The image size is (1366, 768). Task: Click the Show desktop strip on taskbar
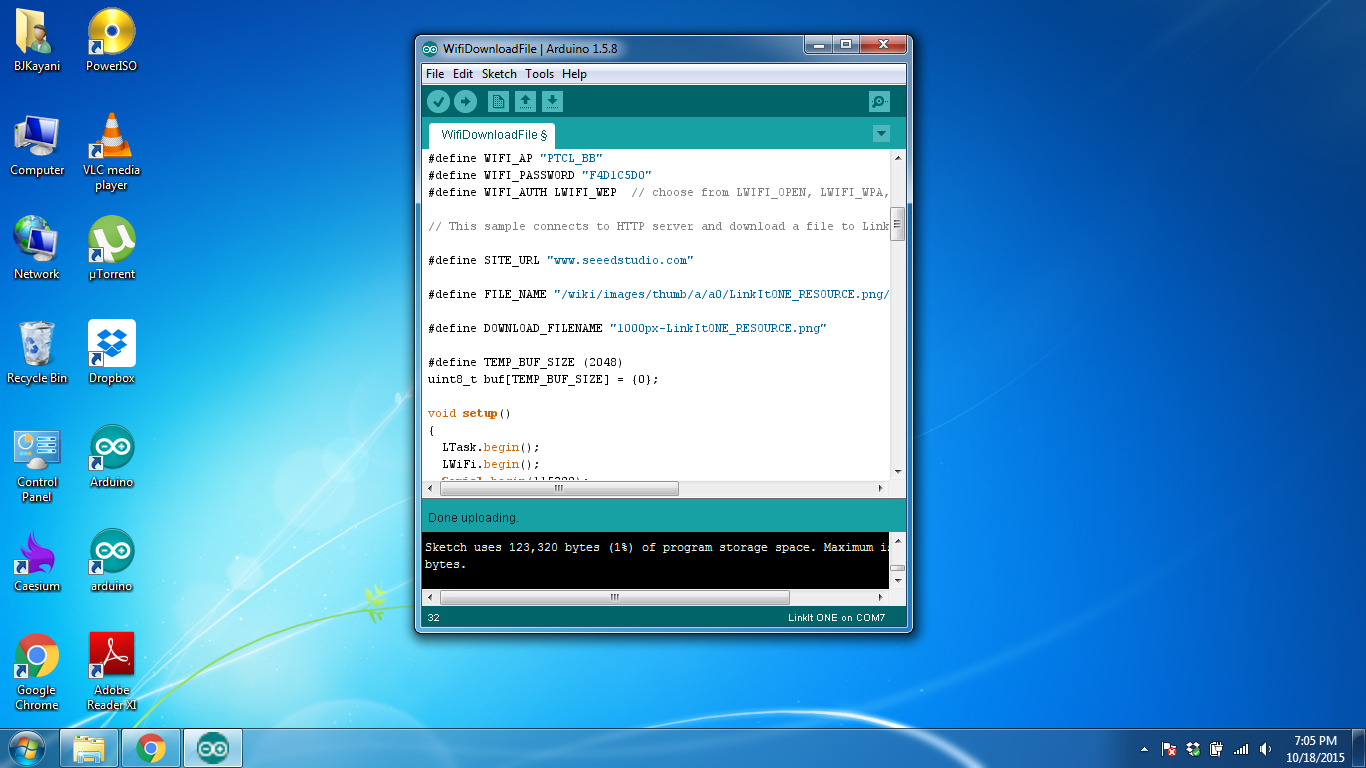(x=1359, y=748)
